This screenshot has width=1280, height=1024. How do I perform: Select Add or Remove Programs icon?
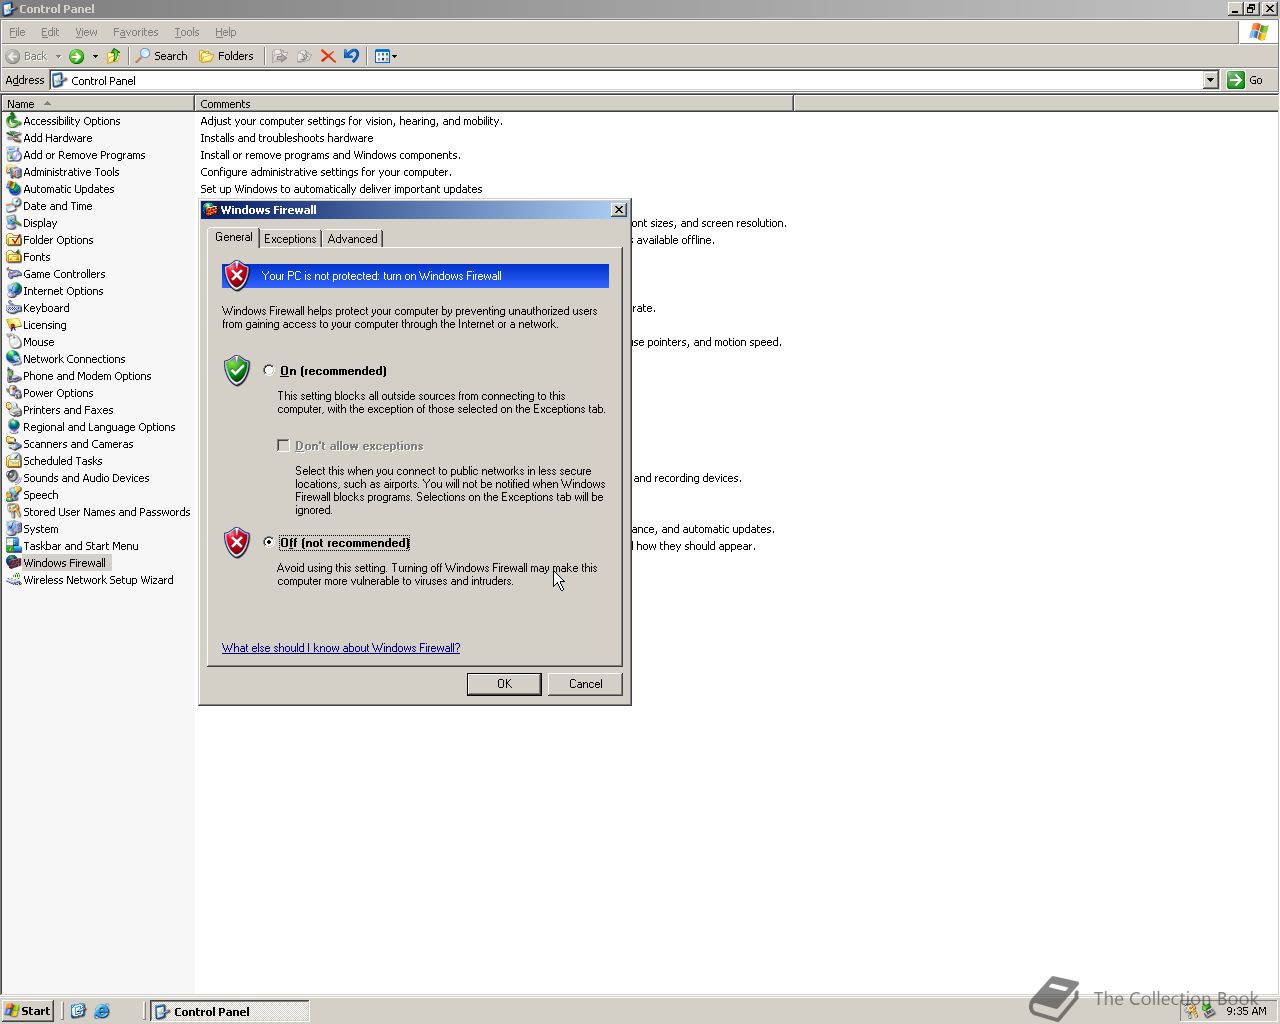(x=14, y=155)
